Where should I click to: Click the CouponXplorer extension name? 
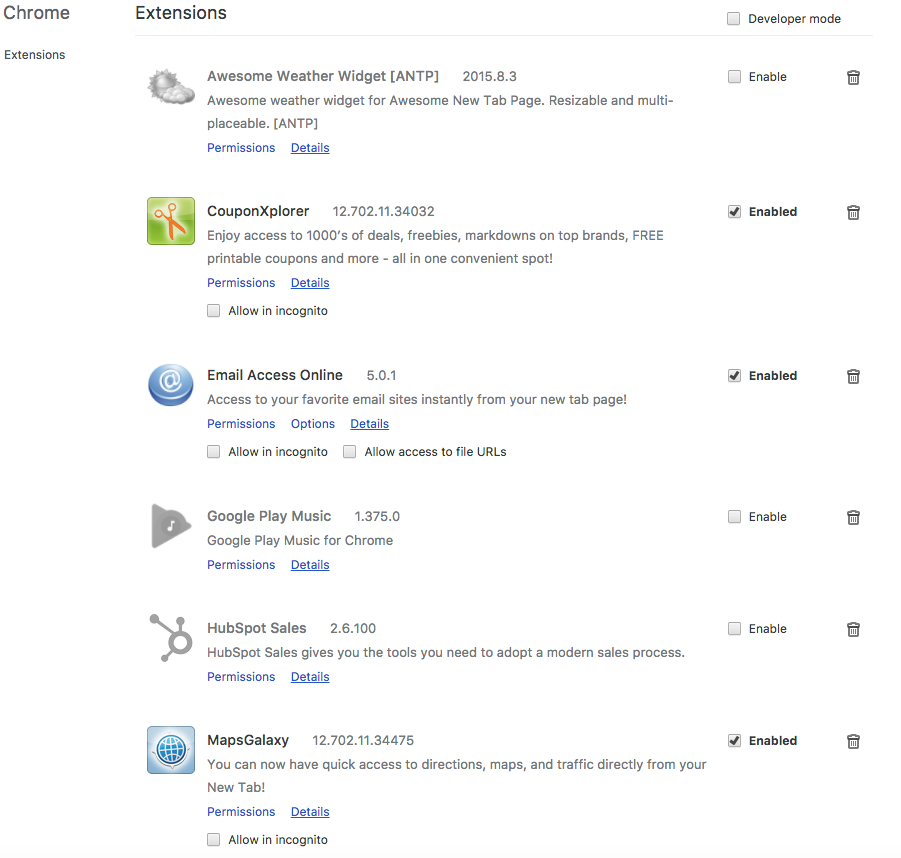click(258, 211)
